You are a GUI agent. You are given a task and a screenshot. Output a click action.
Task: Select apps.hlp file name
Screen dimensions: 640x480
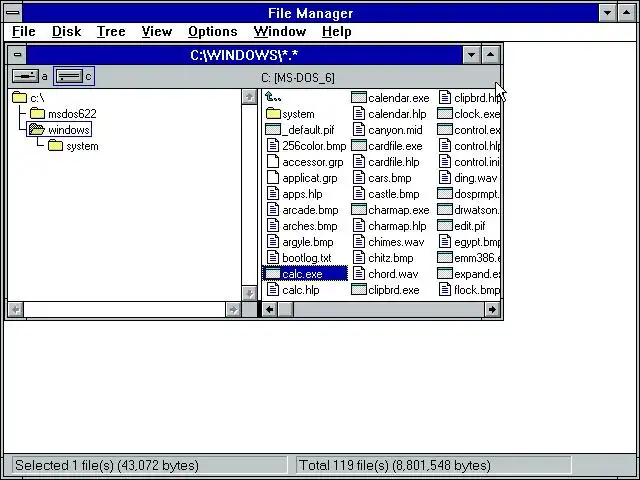click(302, 194)
